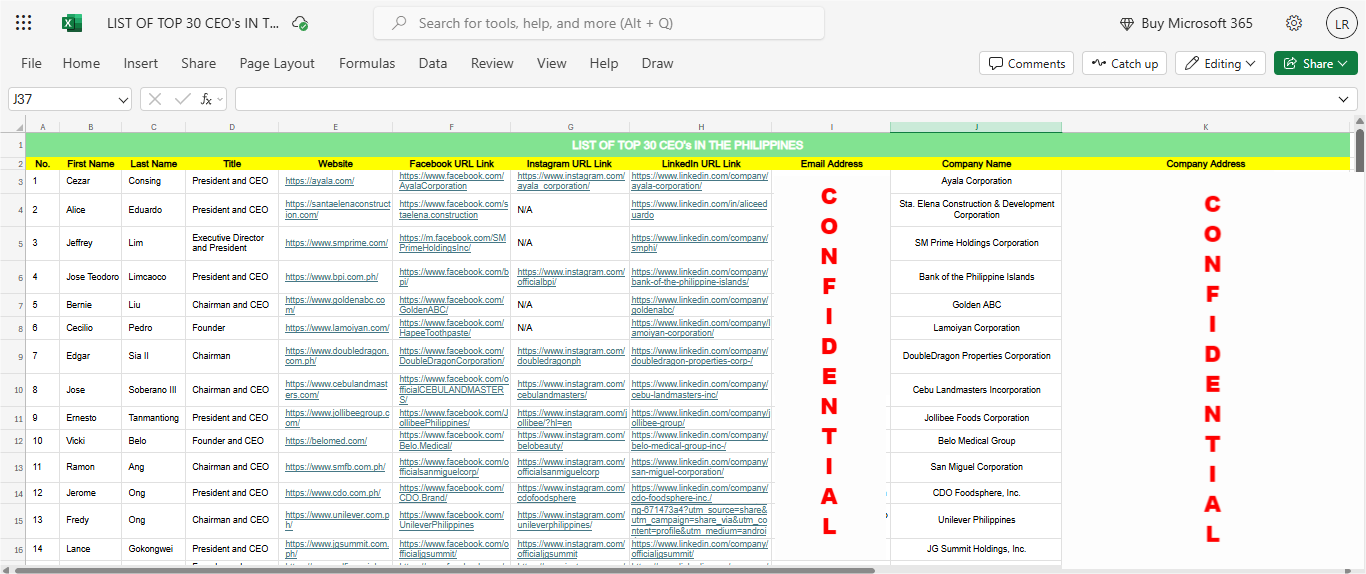
Task: Switch to the Insert tab
Action: 141,63
